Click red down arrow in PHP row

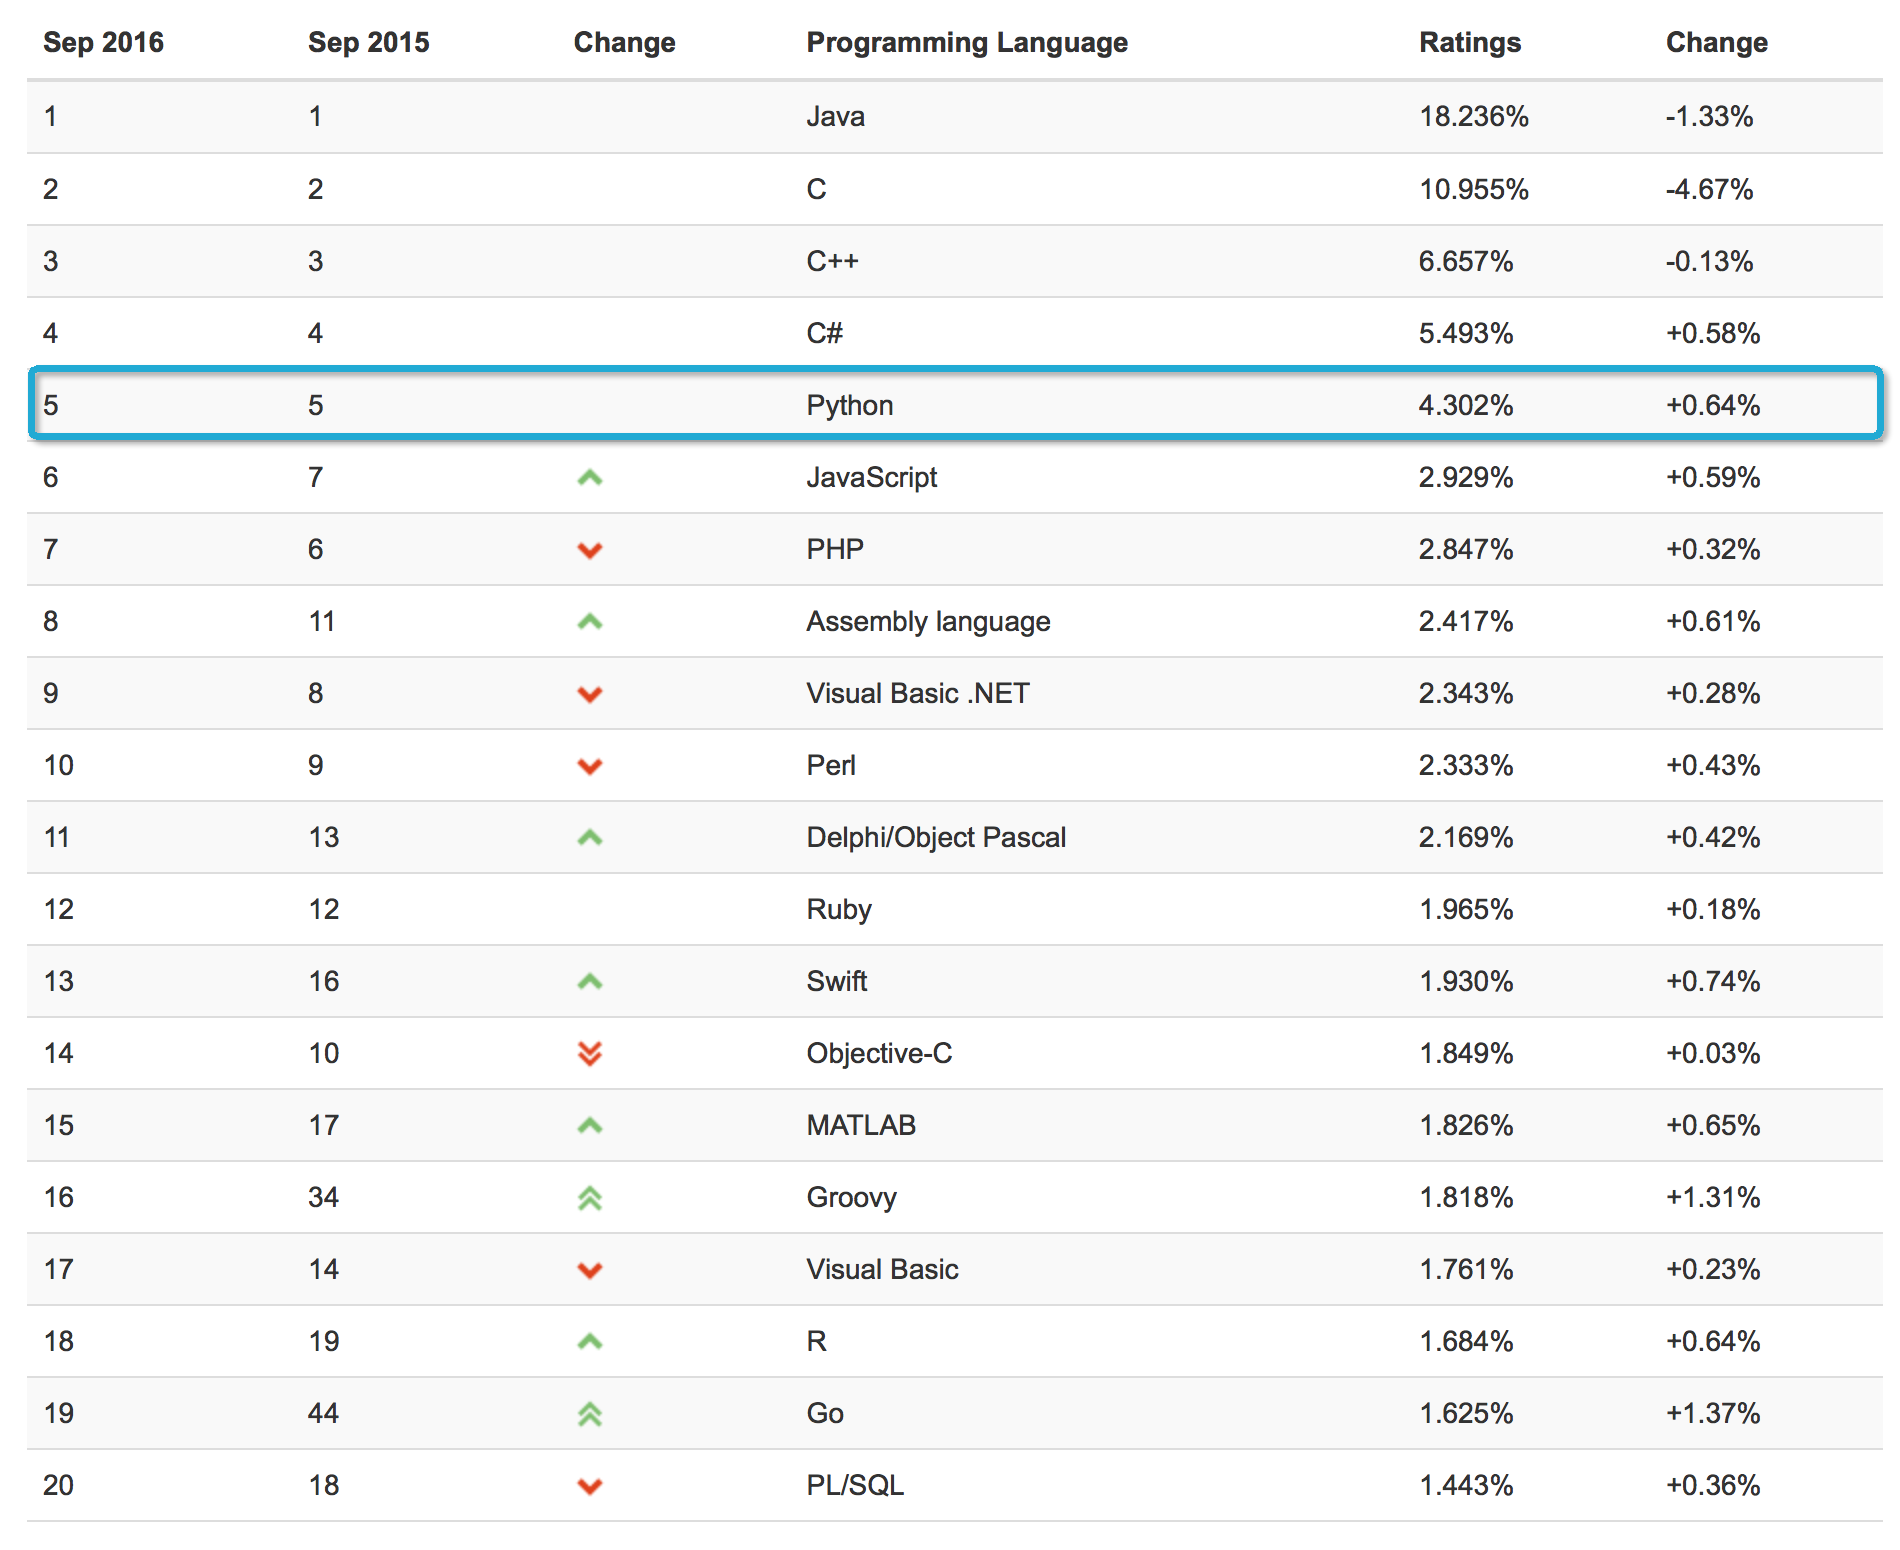point(590,550)
